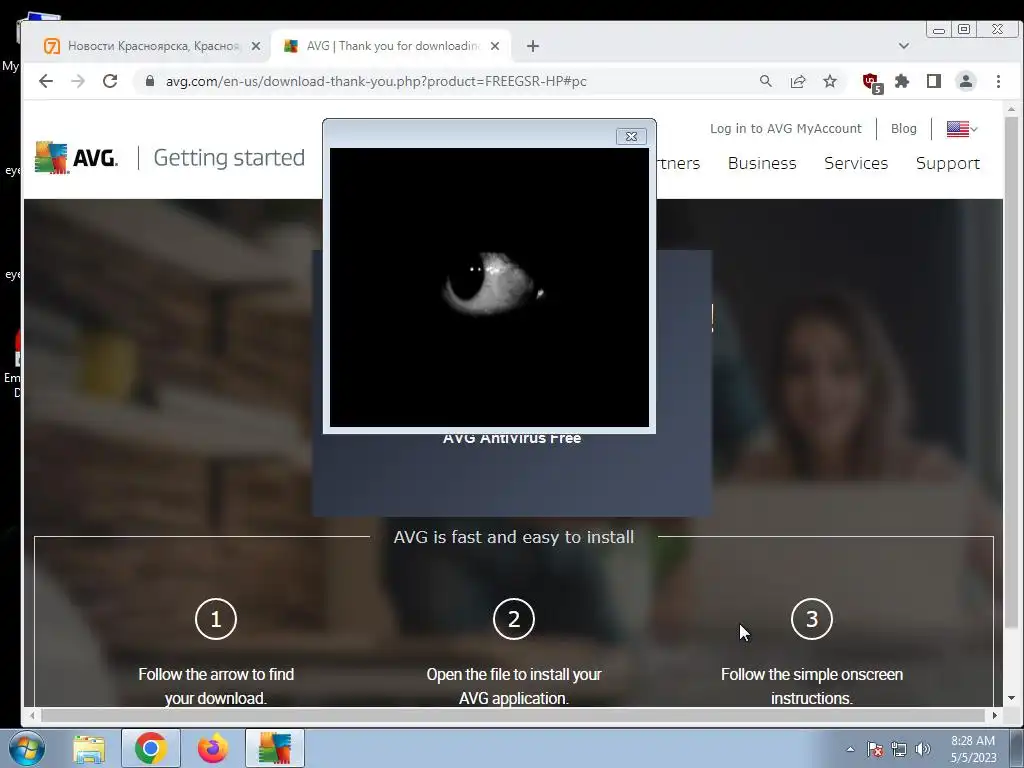Viewport: 1024px width, 768px height.
Task: Launch Firefox from taskbar
Action: click(x=213, y=748)
